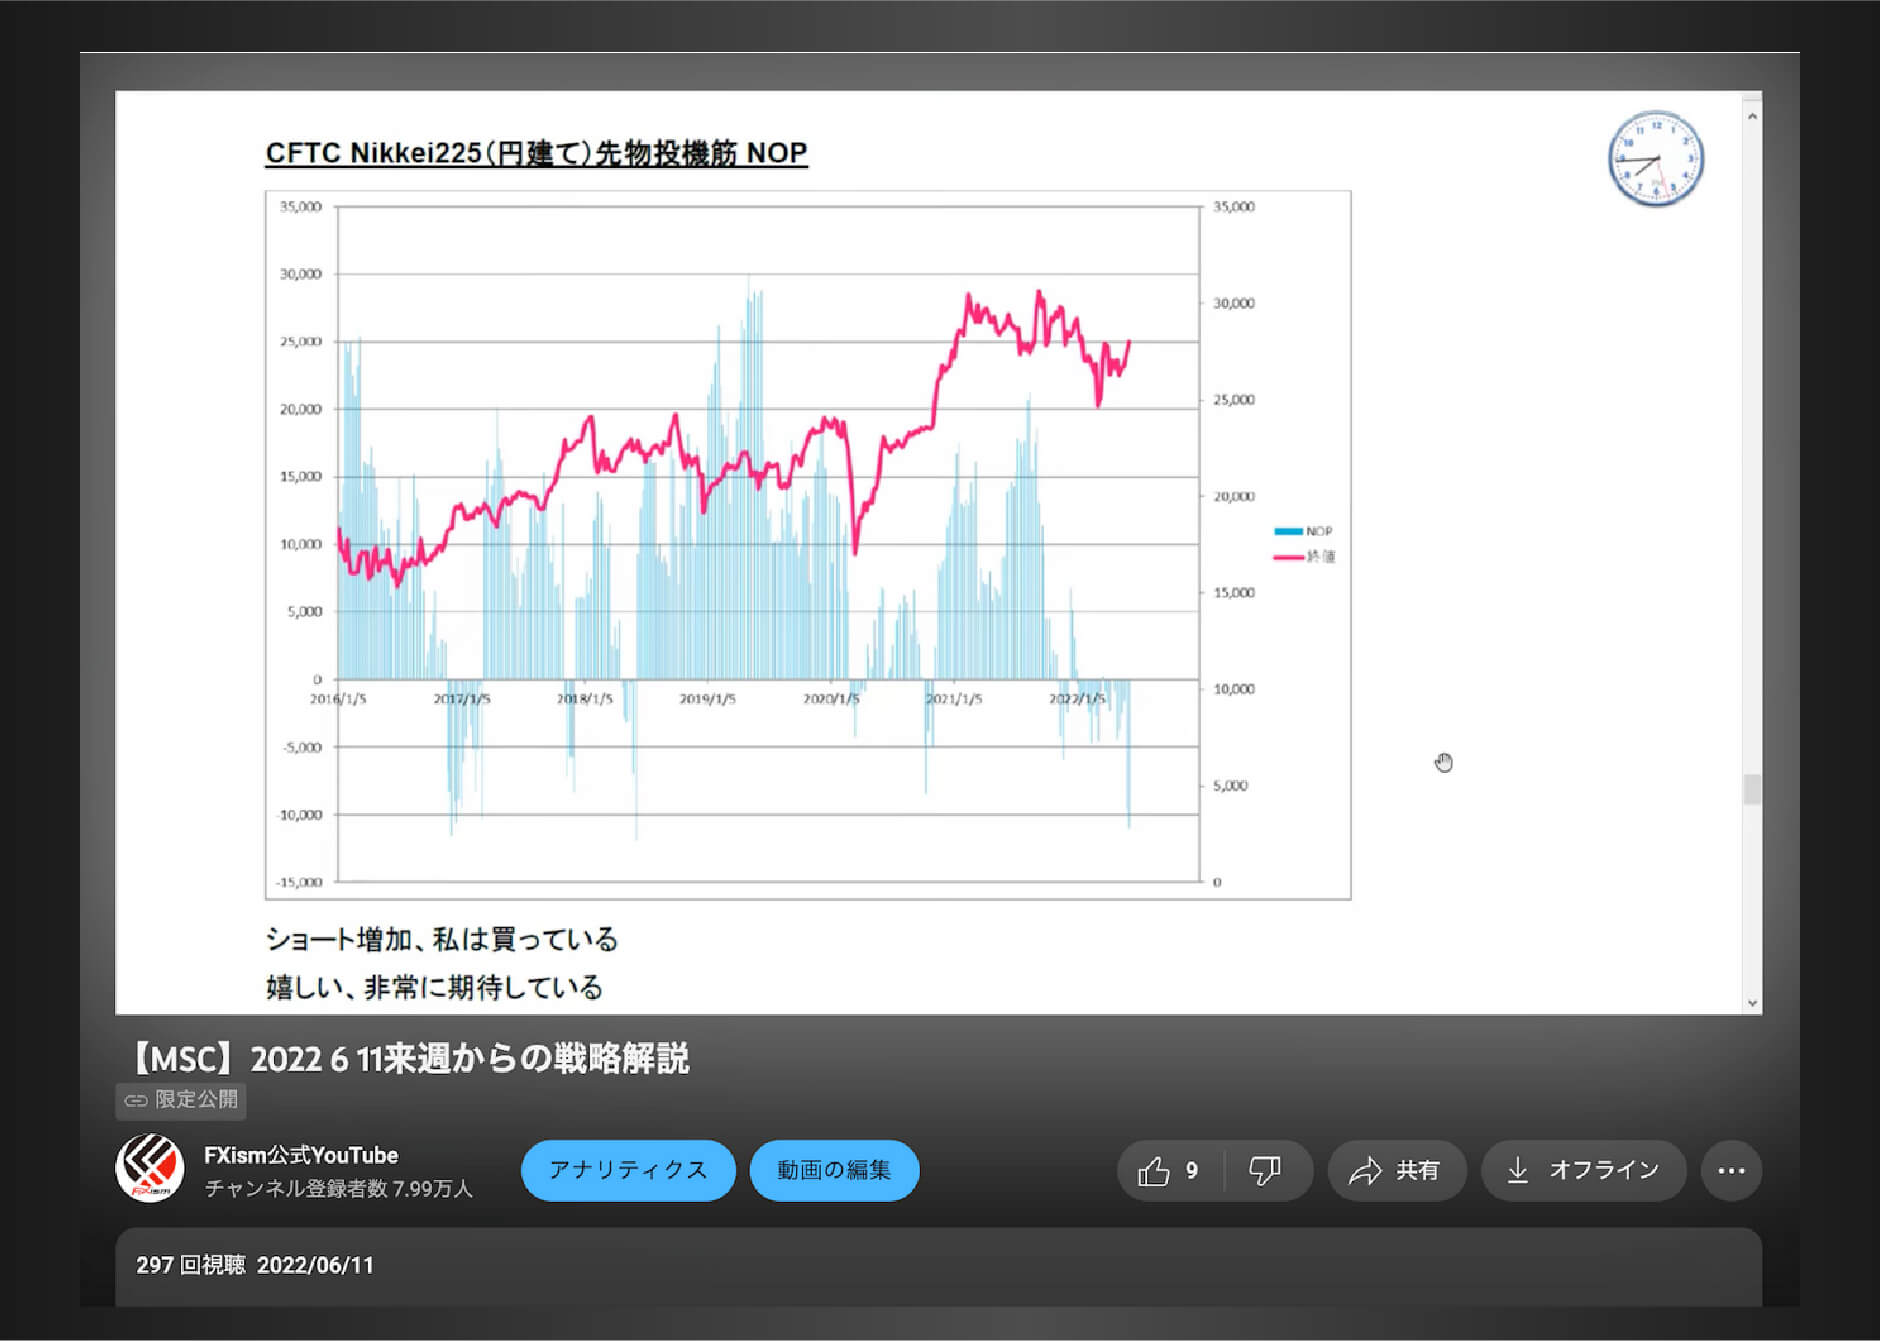Click the slide's scrollbar down arrow
The width and height of the screenshot is (1880, 1341).
coord(1752,1003)
